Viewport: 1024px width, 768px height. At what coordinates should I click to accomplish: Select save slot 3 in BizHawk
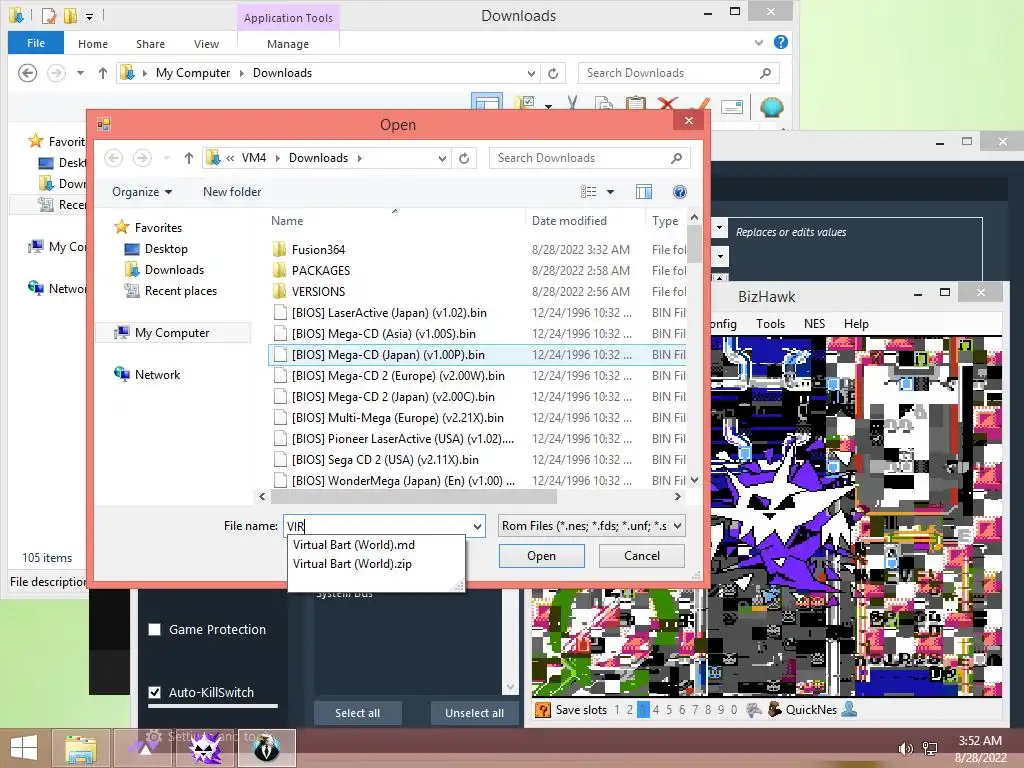643,709
